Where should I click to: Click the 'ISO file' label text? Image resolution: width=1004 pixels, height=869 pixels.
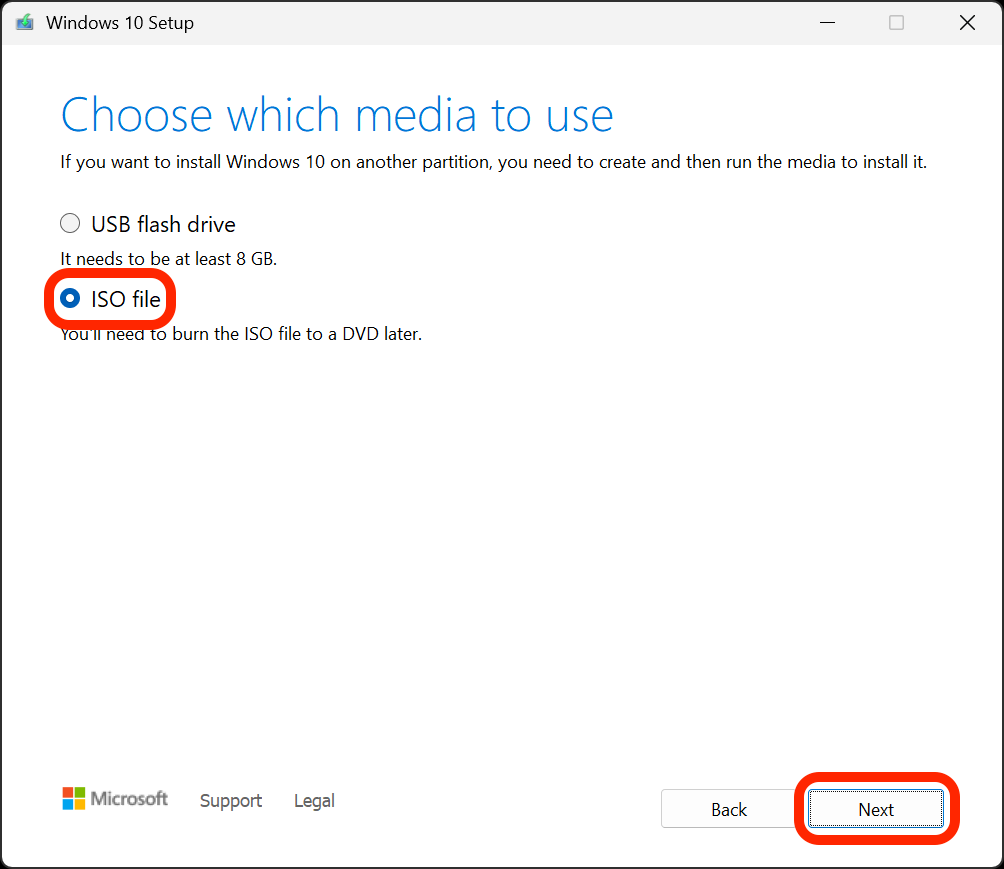(x=123, y=298)
